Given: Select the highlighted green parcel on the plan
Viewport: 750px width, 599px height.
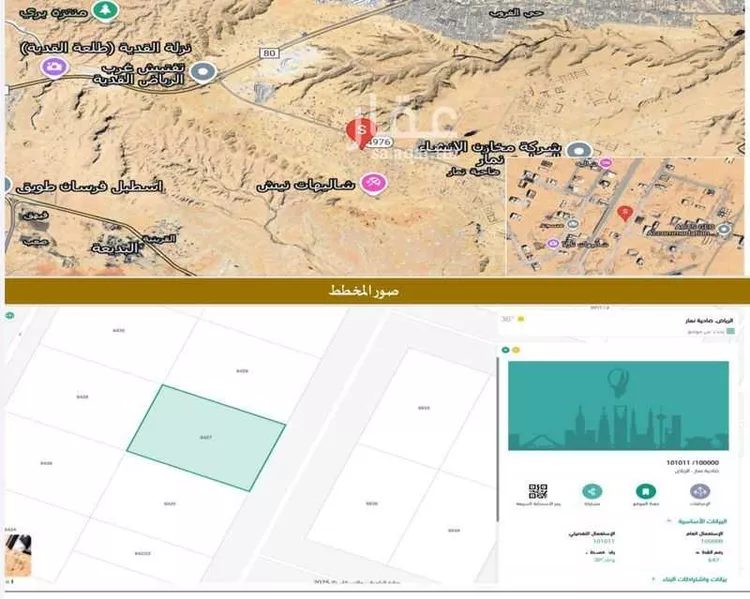Looking at the screenshot, I should pyautogui.click(x=206, y=438).
